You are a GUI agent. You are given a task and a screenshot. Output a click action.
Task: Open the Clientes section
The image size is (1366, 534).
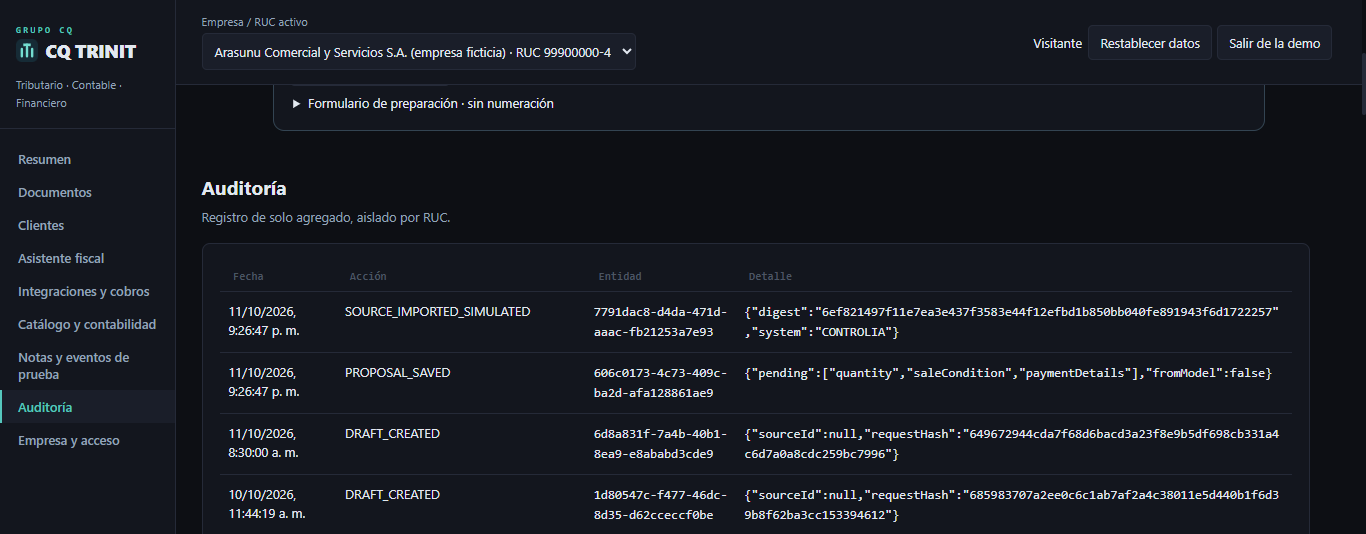[x=88, y=226]
